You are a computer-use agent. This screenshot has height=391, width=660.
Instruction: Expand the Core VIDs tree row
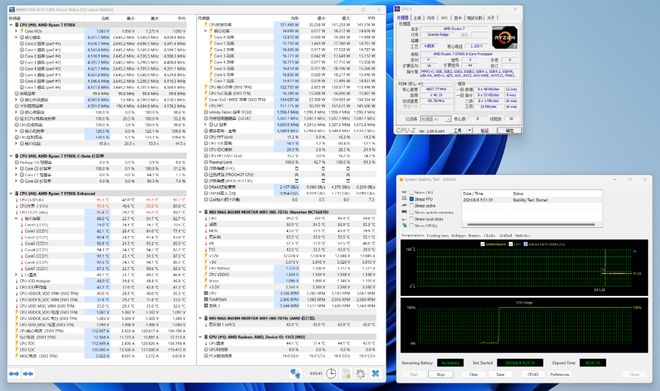pos(16,31)
